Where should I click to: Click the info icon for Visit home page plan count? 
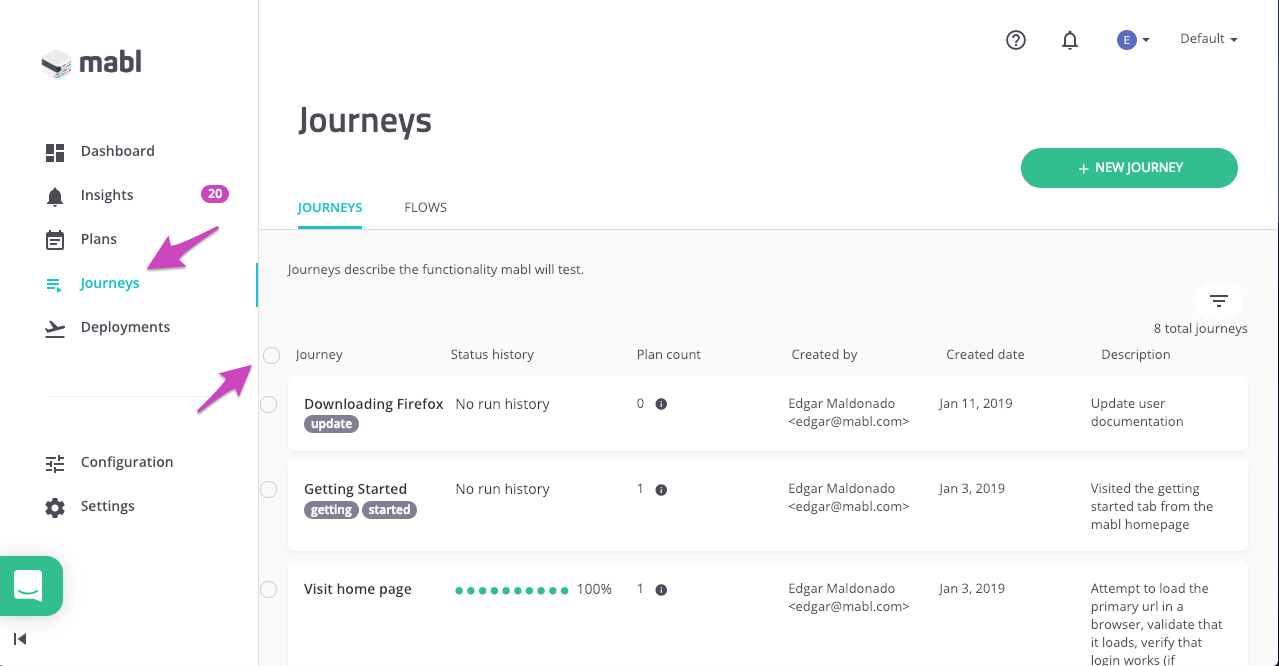click(661, 590)
